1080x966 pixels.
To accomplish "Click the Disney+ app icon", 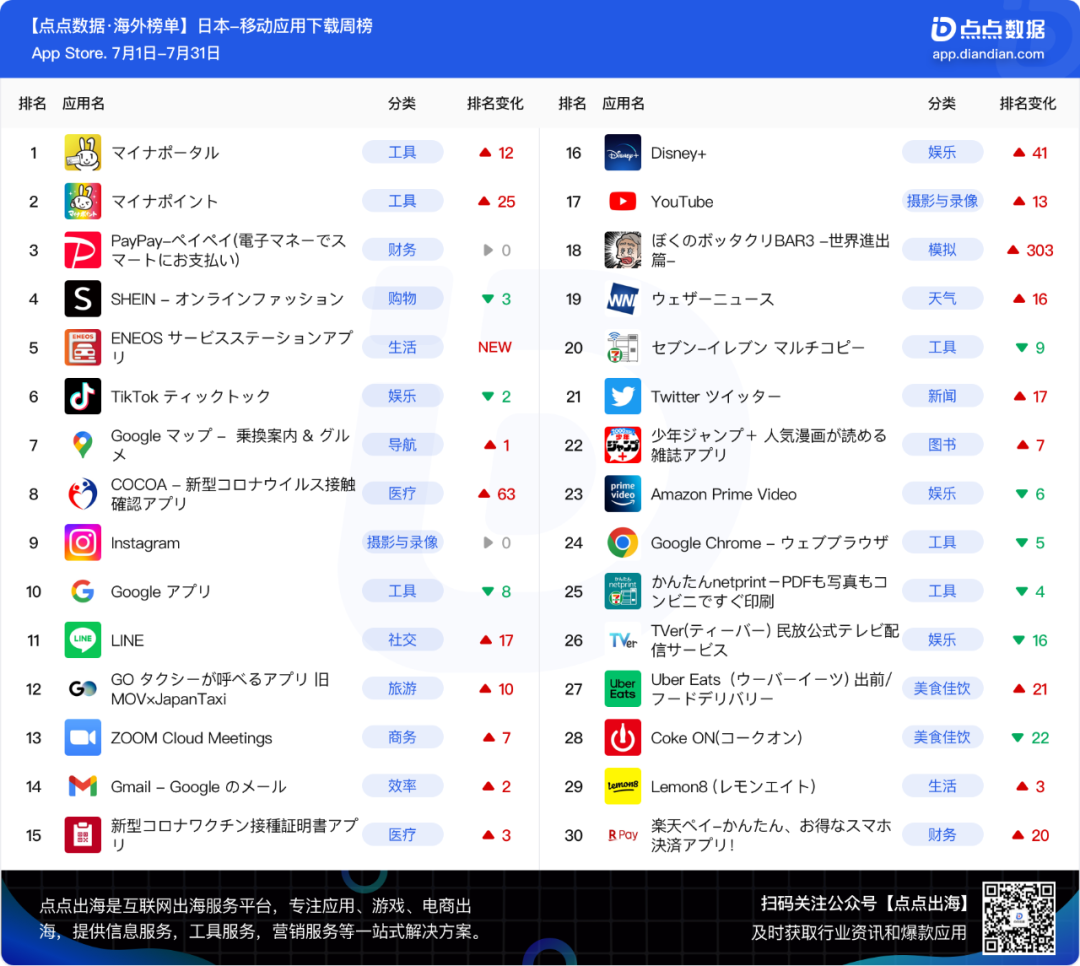I will [623, 152].
